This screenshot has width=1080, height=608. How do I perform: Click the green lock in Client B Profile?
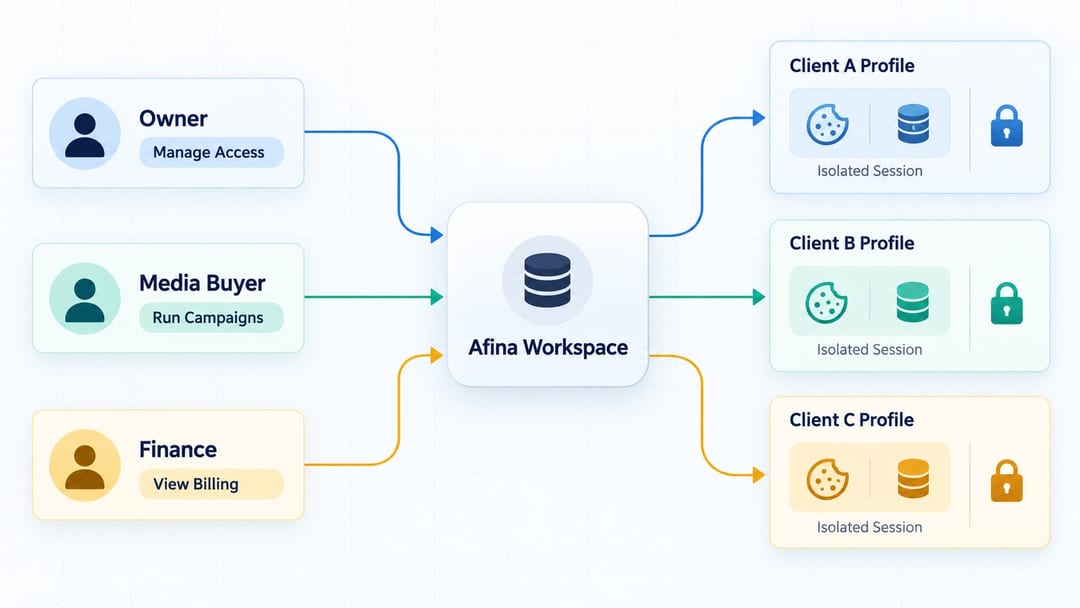[x=1006, y=304]
